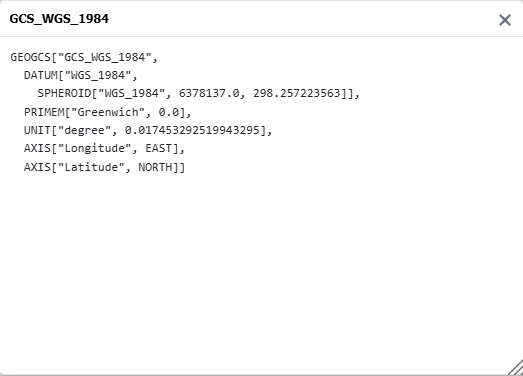Screen dimensions: 523x376
Task: Click the 0.017453292519943295 value
Action: tap(192, 130)
